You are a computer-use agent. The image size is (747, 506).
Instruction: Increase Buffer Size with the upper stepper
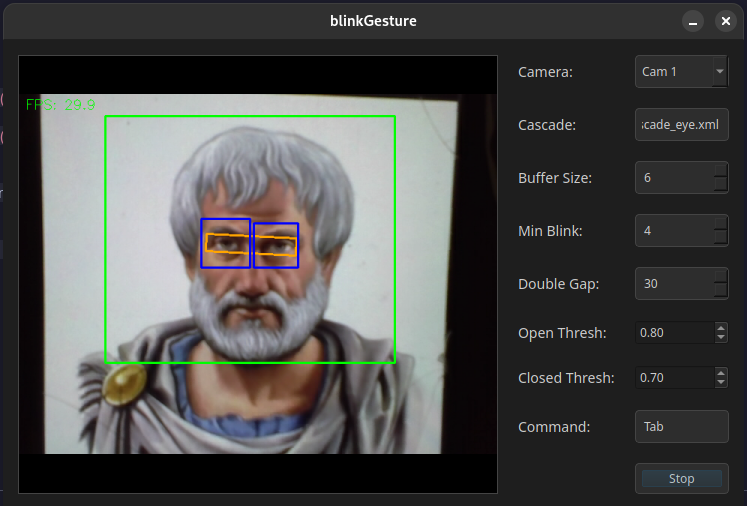point(721,171)
